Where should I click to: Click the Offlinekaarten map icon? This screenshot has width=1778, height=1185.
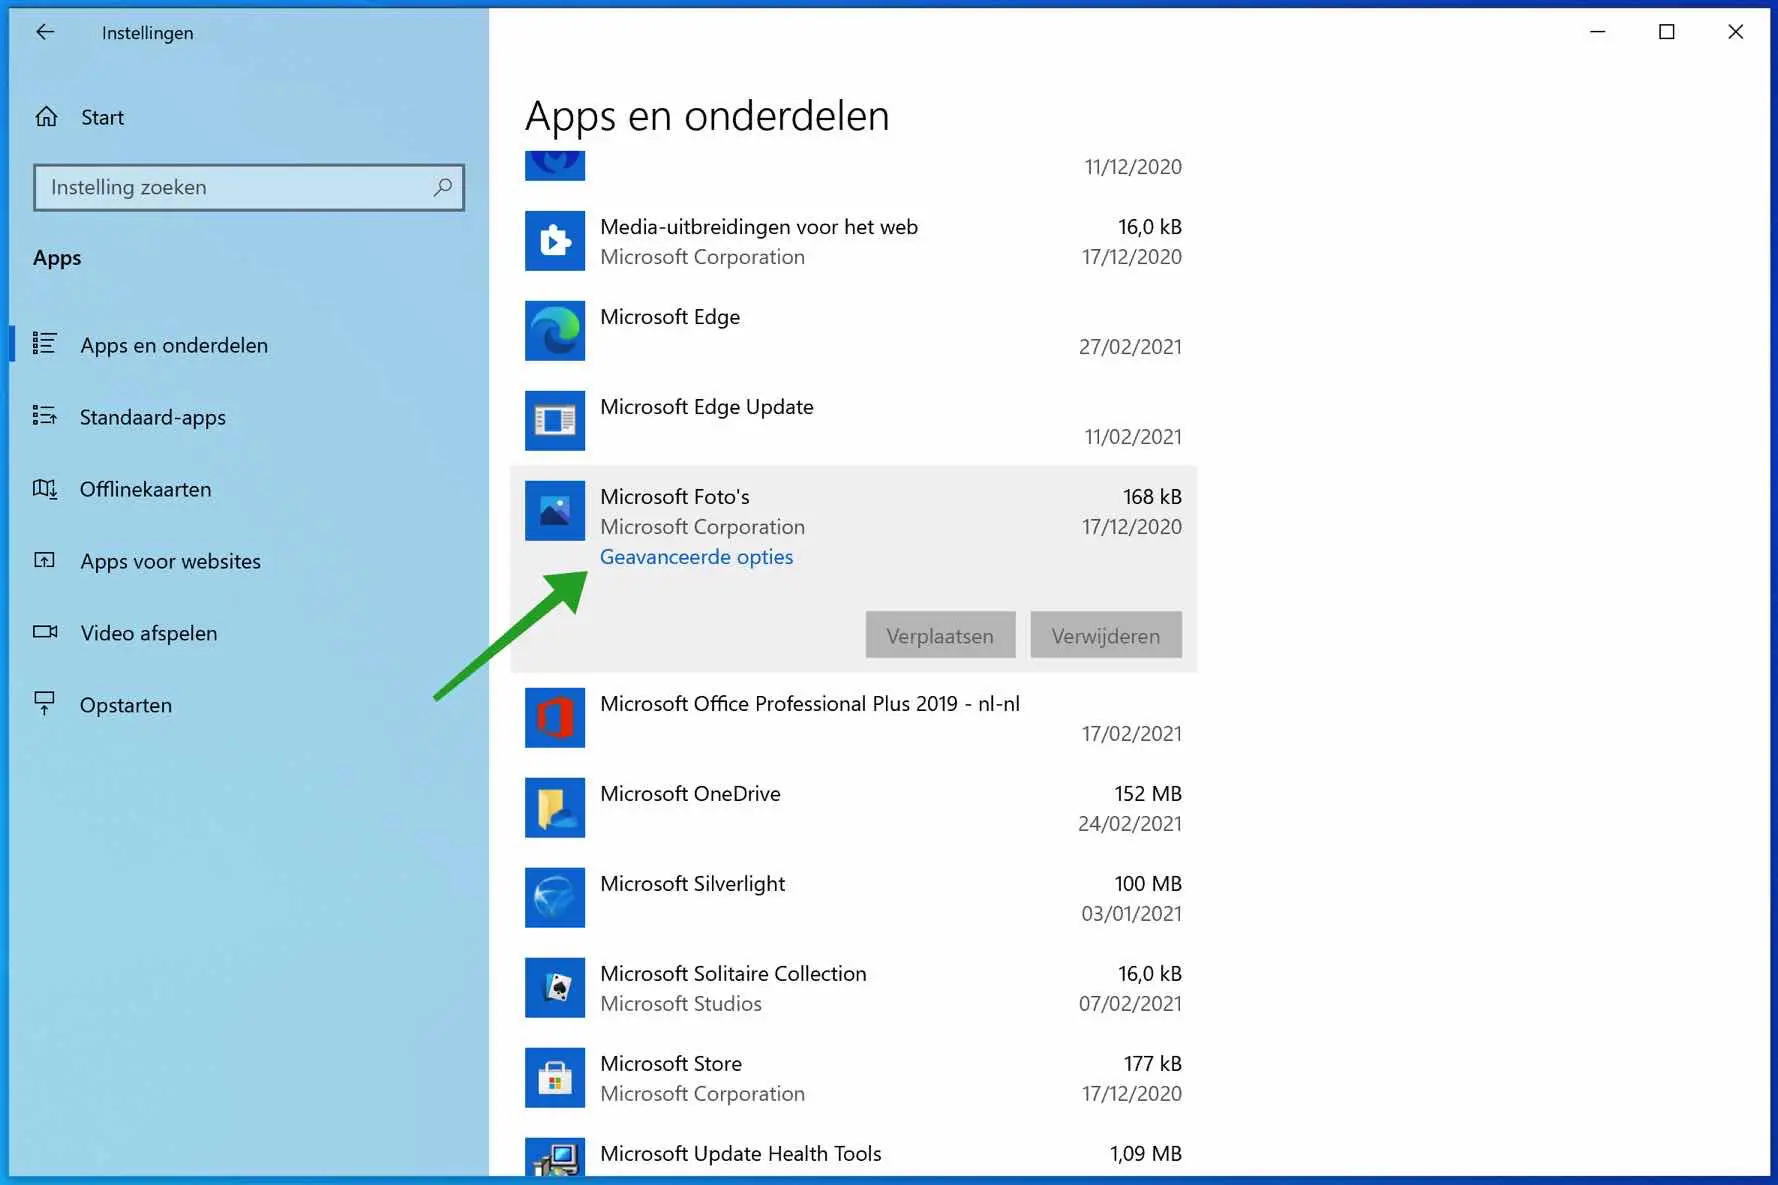[44, 488]
